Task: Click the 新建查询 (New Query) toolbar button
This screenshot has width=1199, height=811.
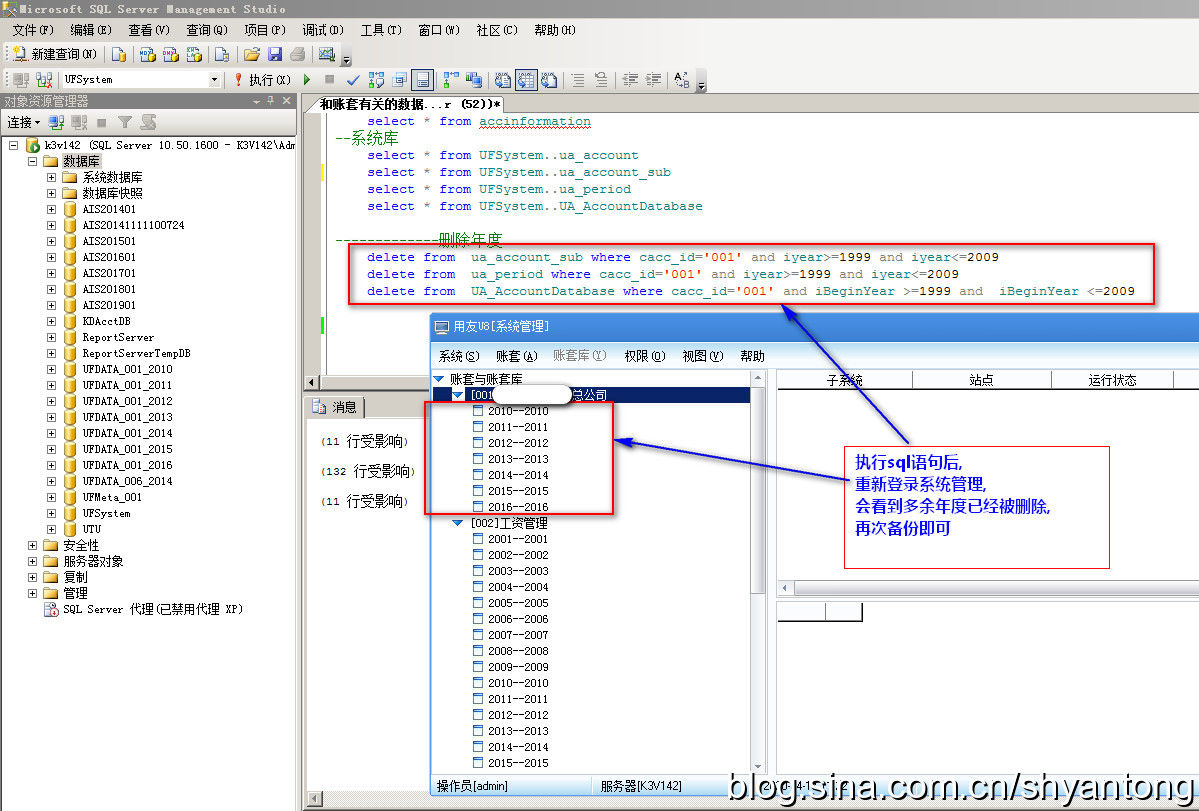Action: [x=55, y=54]
